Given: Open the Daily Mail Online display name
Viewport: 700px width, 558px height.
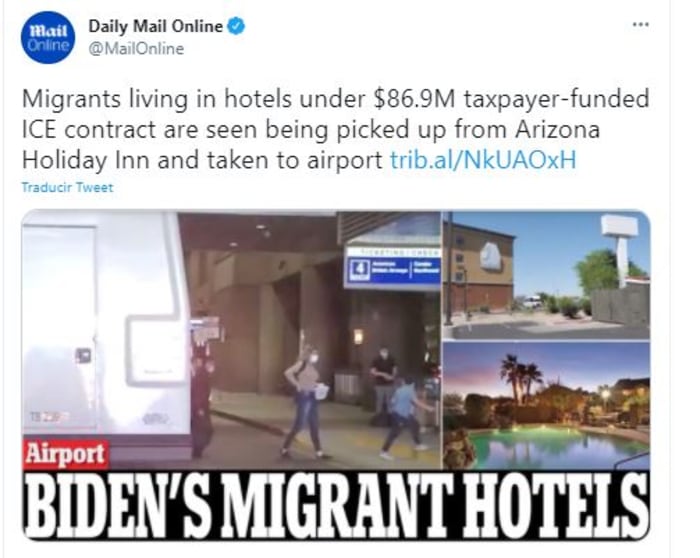Looking at the screenshot, I should point(155,26).
